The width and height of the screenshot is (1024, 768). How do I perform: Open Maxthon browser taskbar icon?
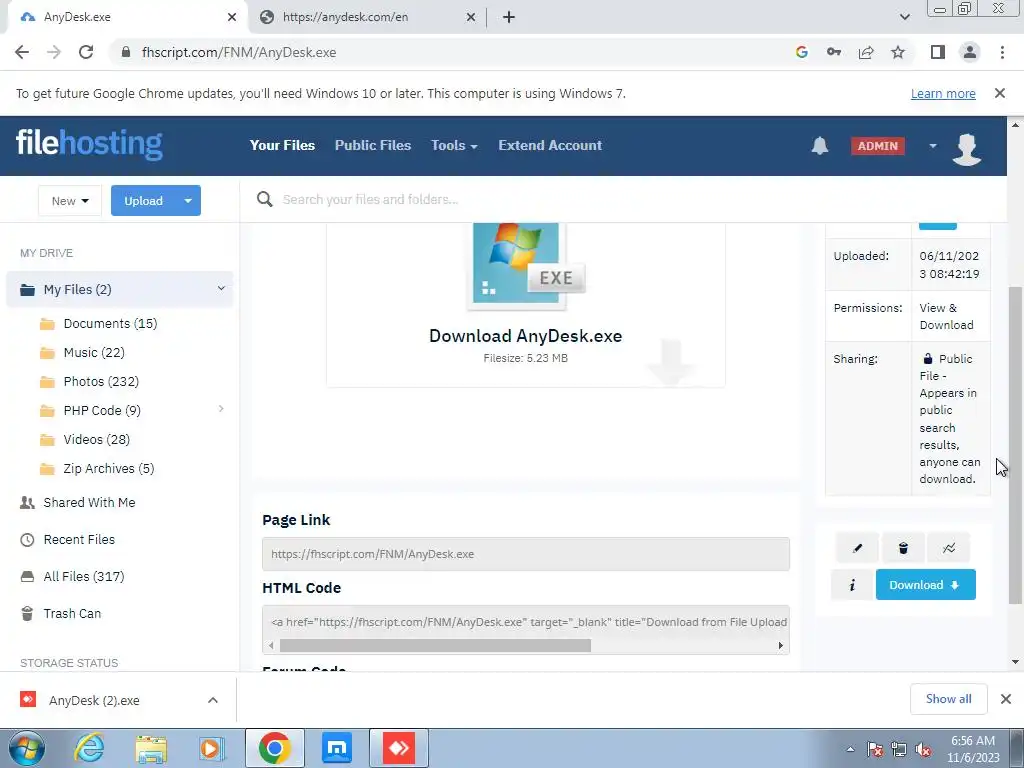[x=337, y=748]
